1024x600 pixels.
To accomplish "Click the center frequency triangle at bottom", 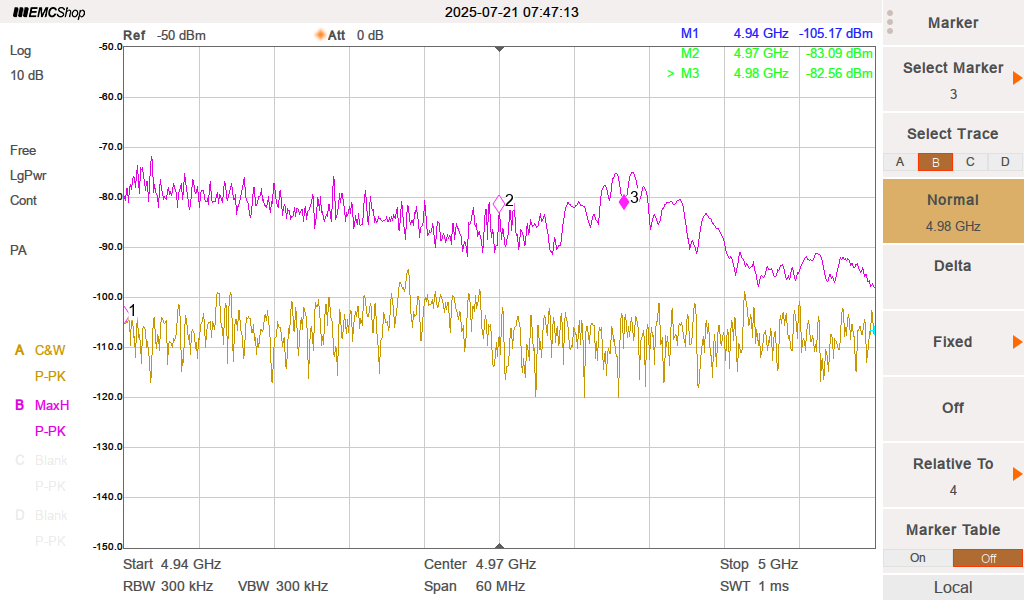I will point(500,544).
